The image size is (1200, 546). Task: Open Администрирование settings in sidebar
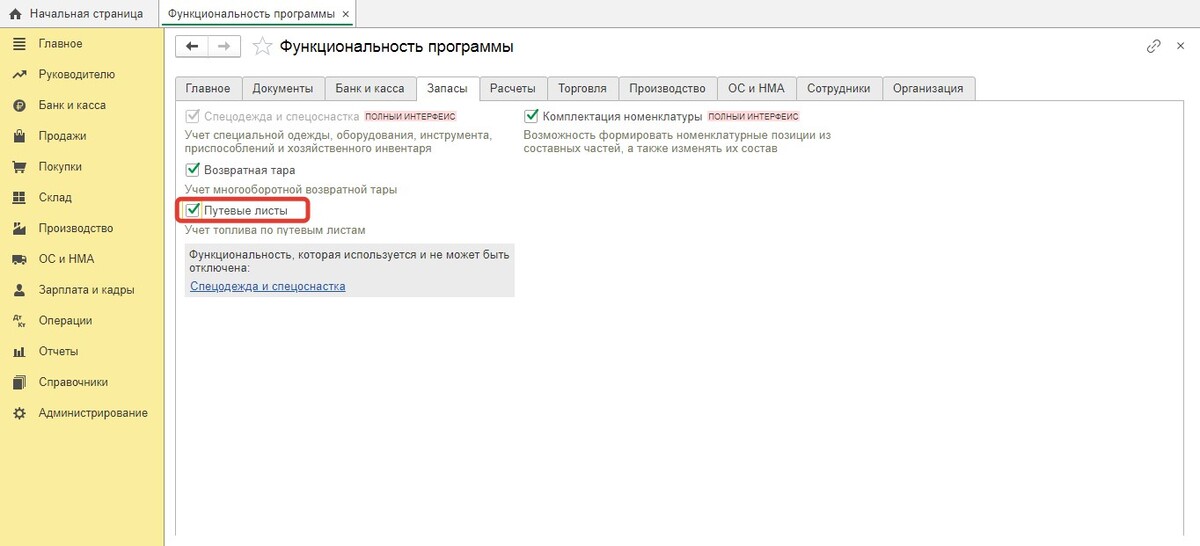click(x=92, y=413)
